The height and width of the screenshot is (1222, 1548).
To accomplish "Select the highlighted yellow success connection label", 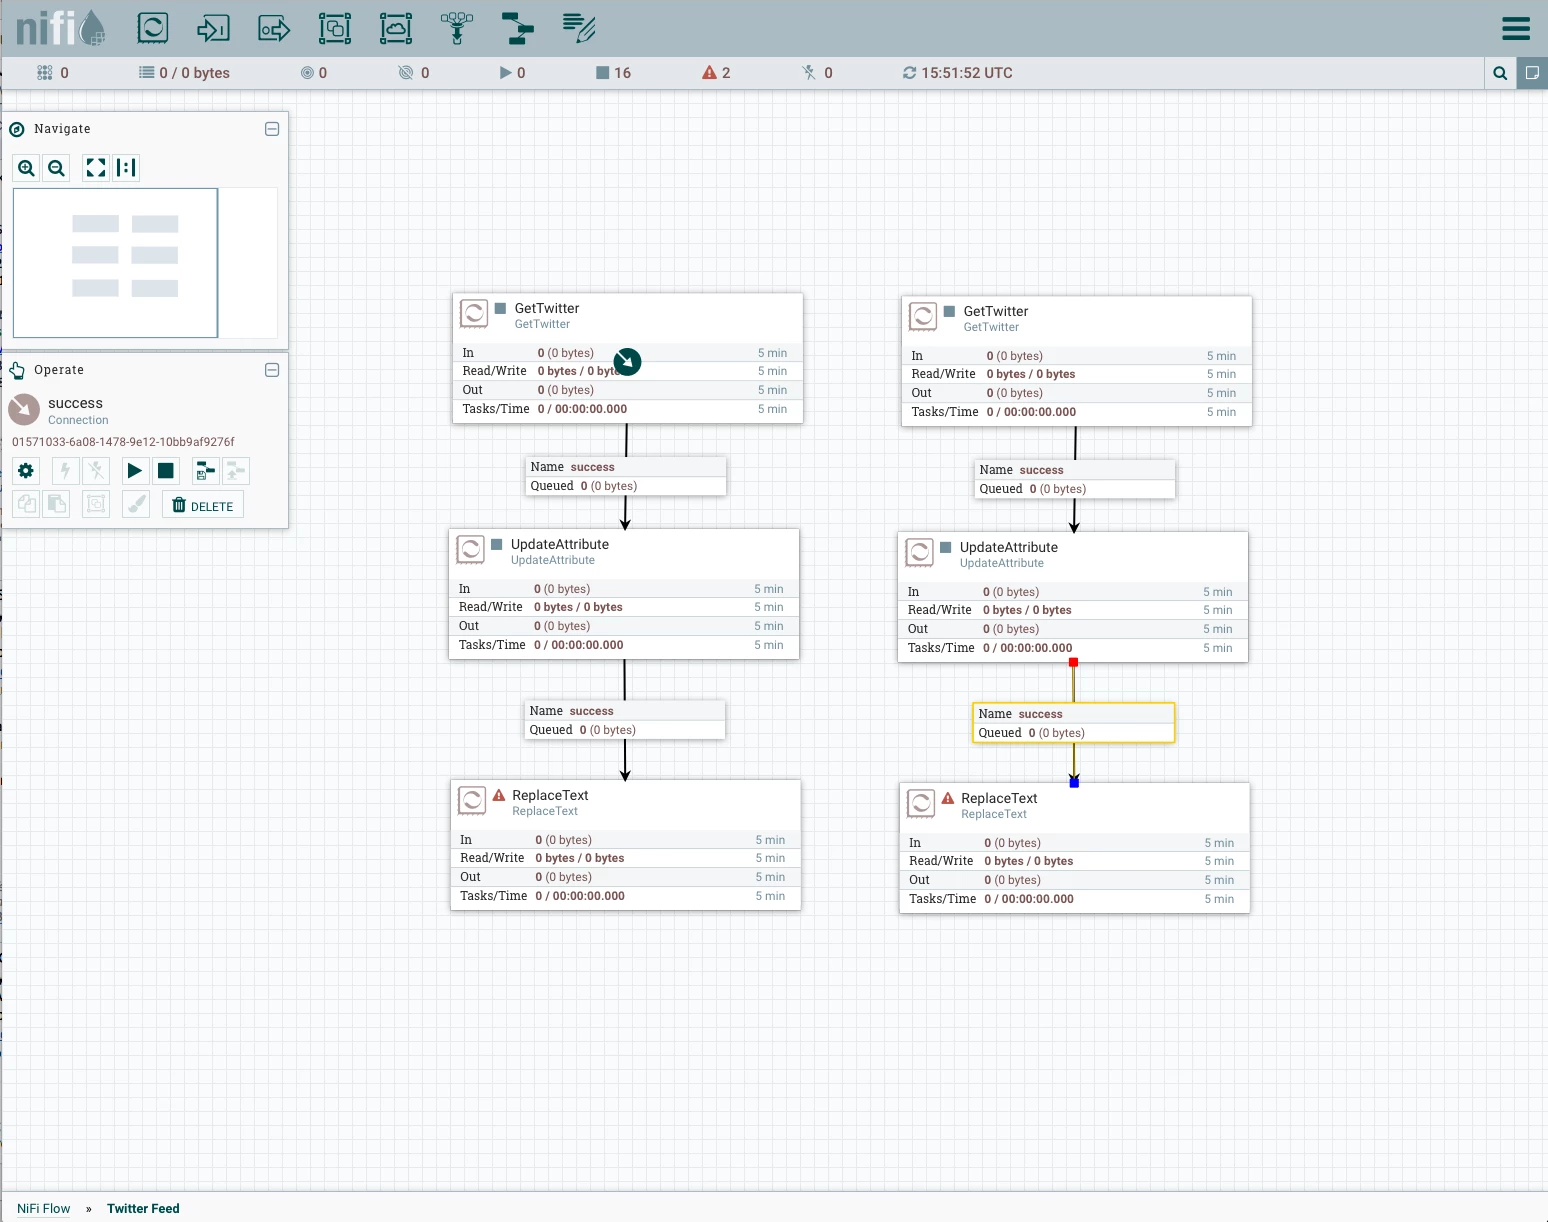I will click(x=1074, y=723).
